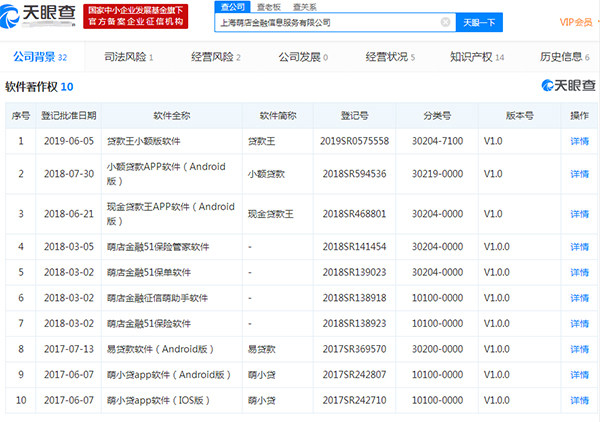Click the 天眼一下 search button
Screen dimensions: 600x422
pyautogui.click(x=479, y=23)
